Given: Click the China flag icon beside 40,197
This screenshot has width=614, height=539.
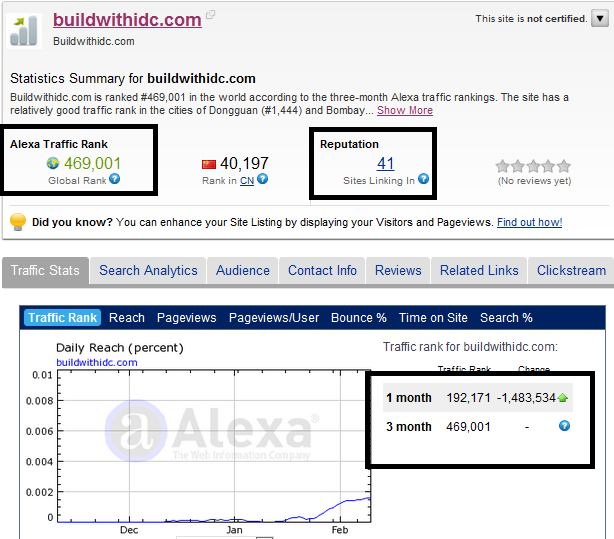Looking at the screenshot, I should tap(209, 164).
